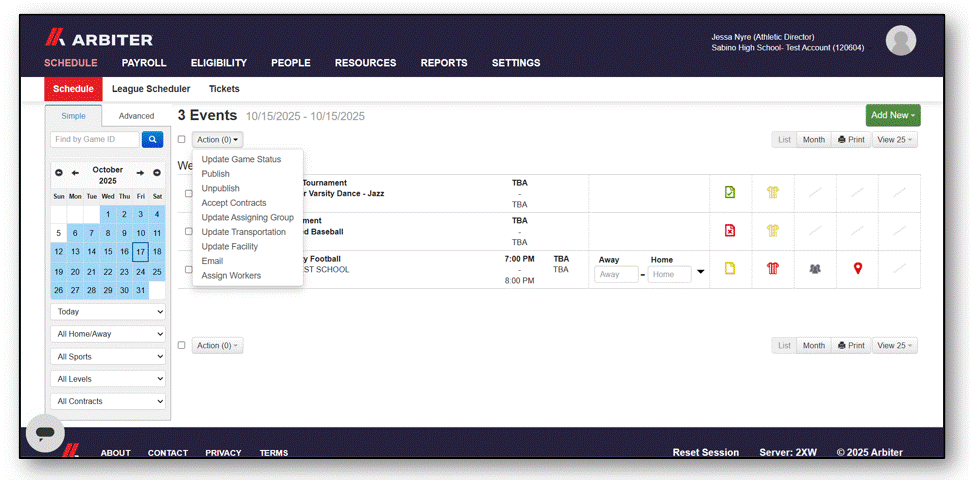970x480 pixels.
Task: Click the yellow jersey icon in Dance row
Action: (773, 192)
